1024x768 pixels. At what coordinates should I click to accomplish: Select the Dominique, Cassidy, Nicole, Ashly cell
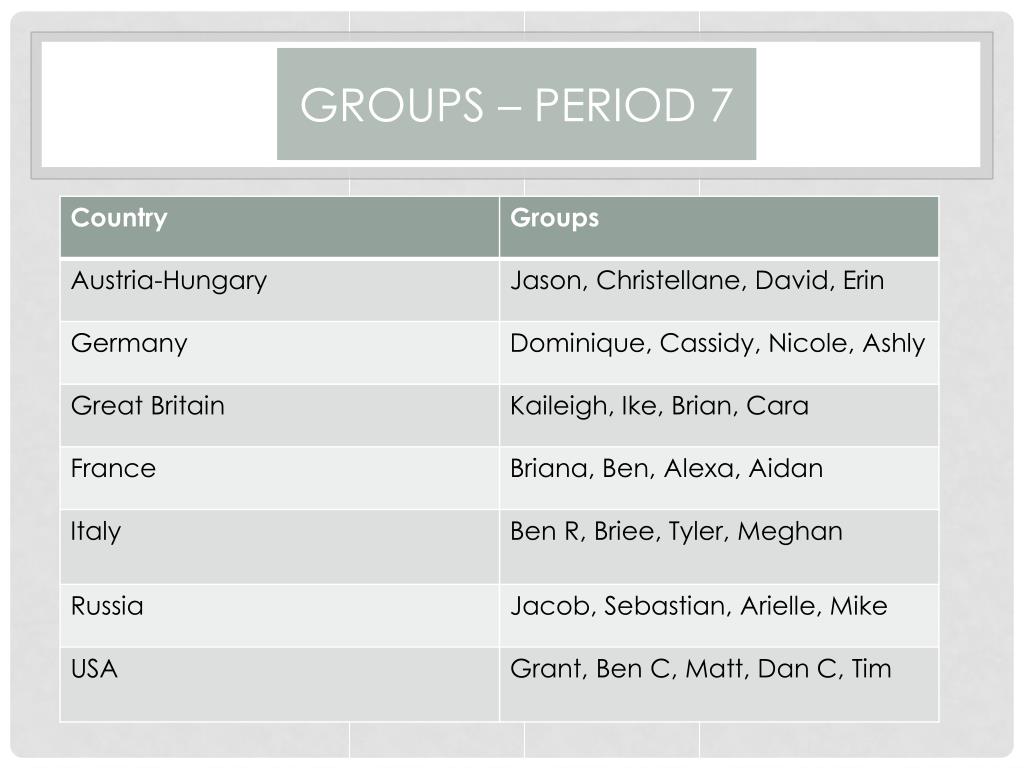click(x=719, y=352)
